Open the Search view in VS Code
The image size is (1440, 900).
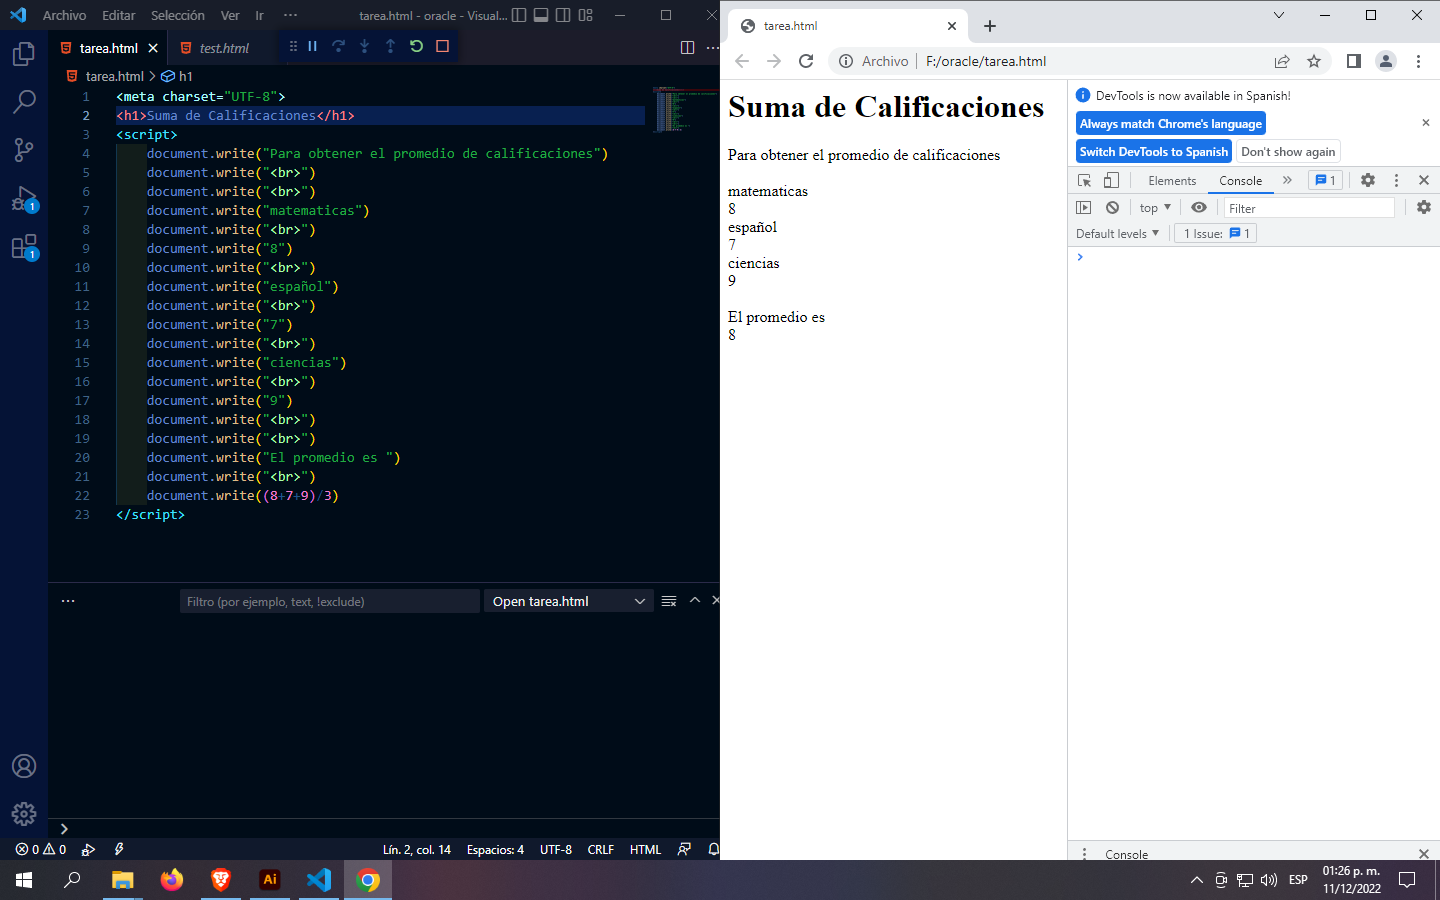(24, 102)
